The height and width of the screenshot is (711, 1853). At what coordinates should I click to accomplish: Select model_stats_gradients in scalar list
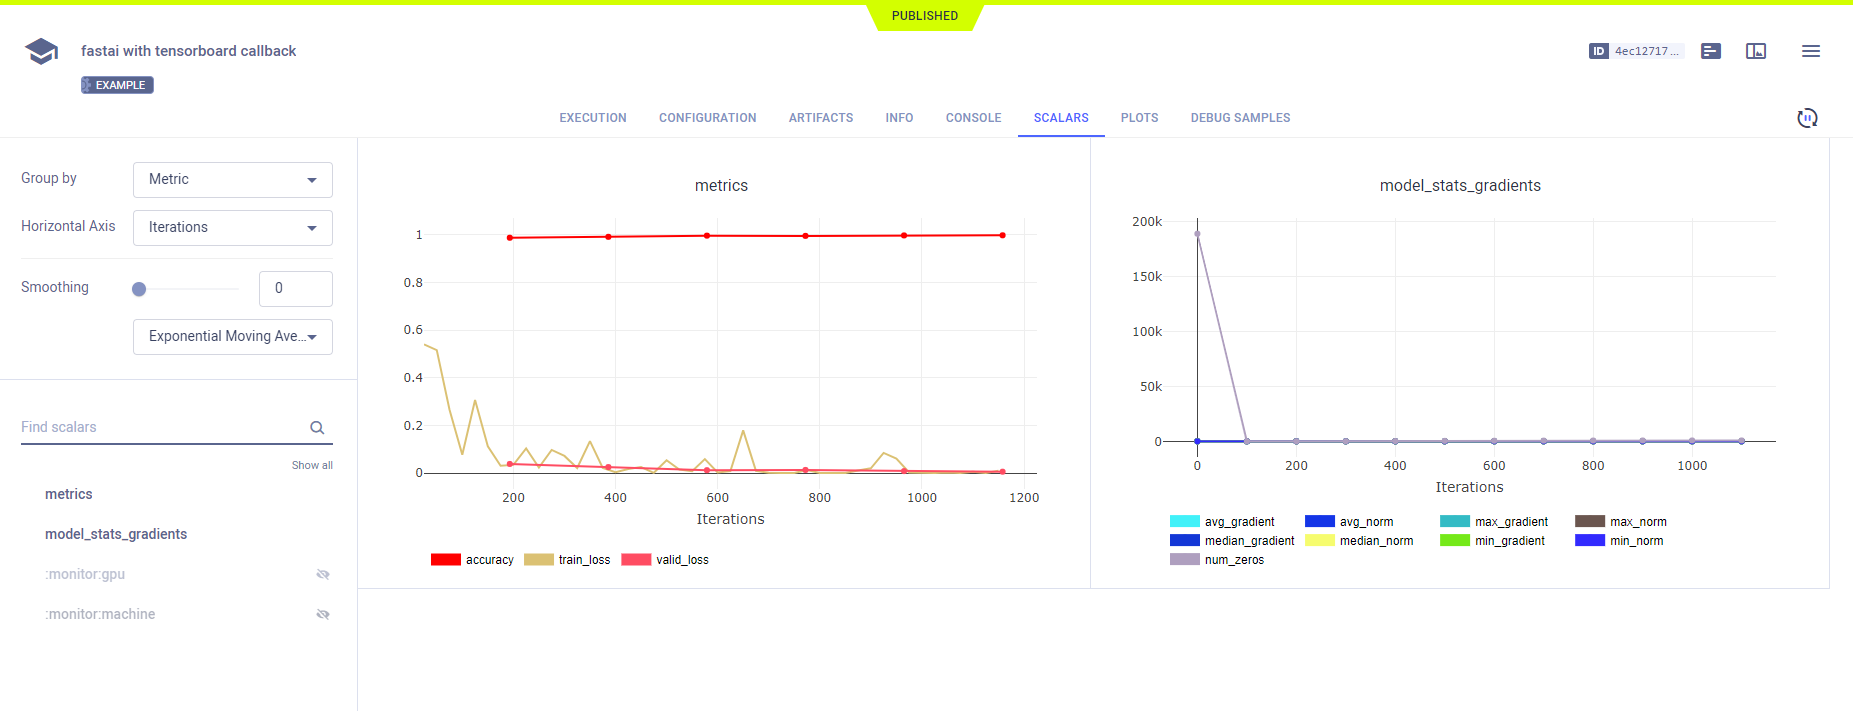click(x=116, y=534)
